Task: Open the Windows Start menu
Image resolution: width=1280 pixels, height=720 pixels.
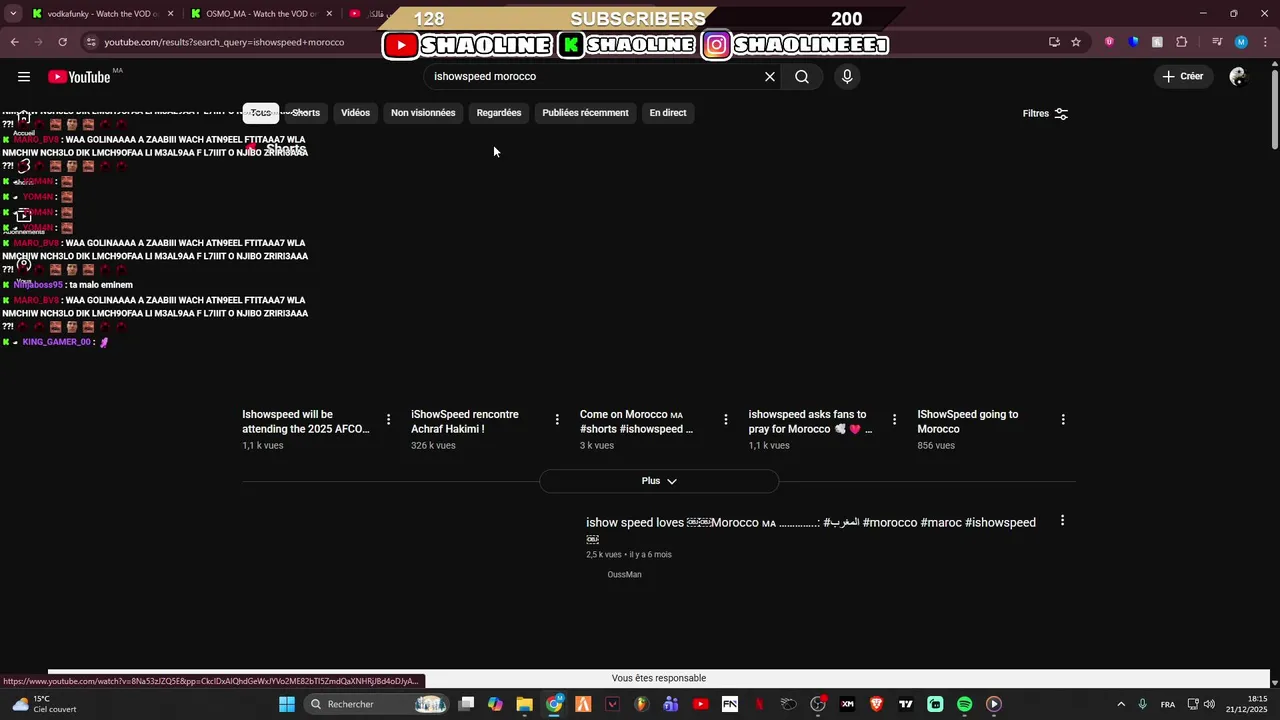Action: pyautogui.click(x=287, y=704)
